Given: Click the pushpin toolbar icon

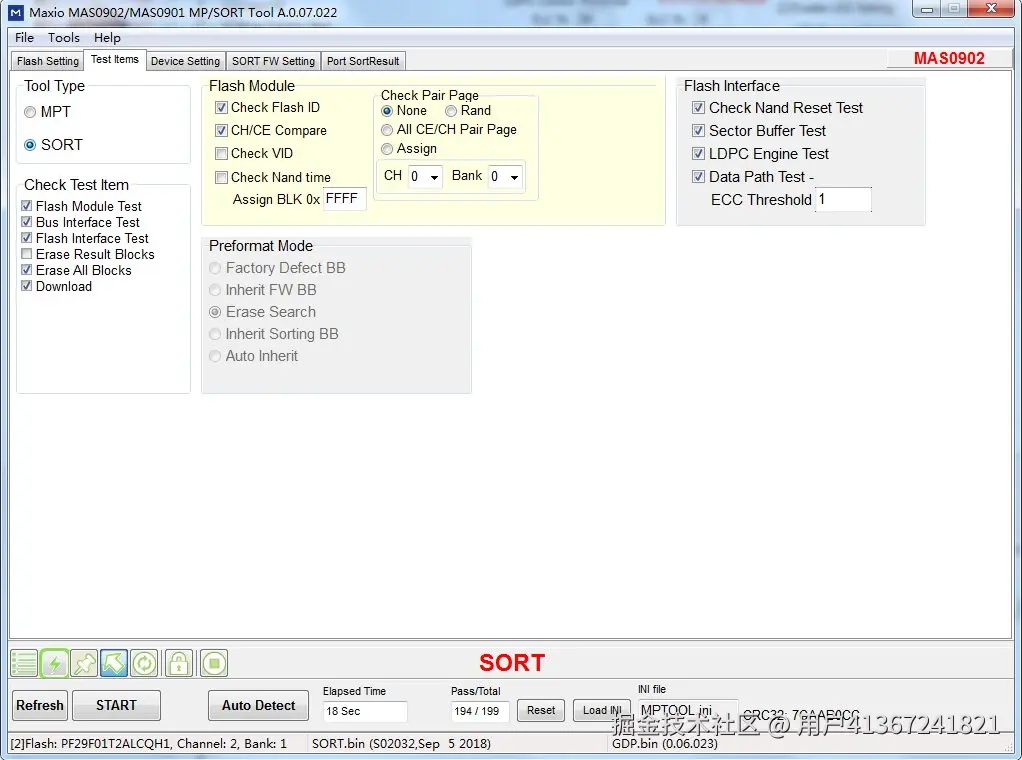Looking at the screenshot, I should [x=84, y=664].
